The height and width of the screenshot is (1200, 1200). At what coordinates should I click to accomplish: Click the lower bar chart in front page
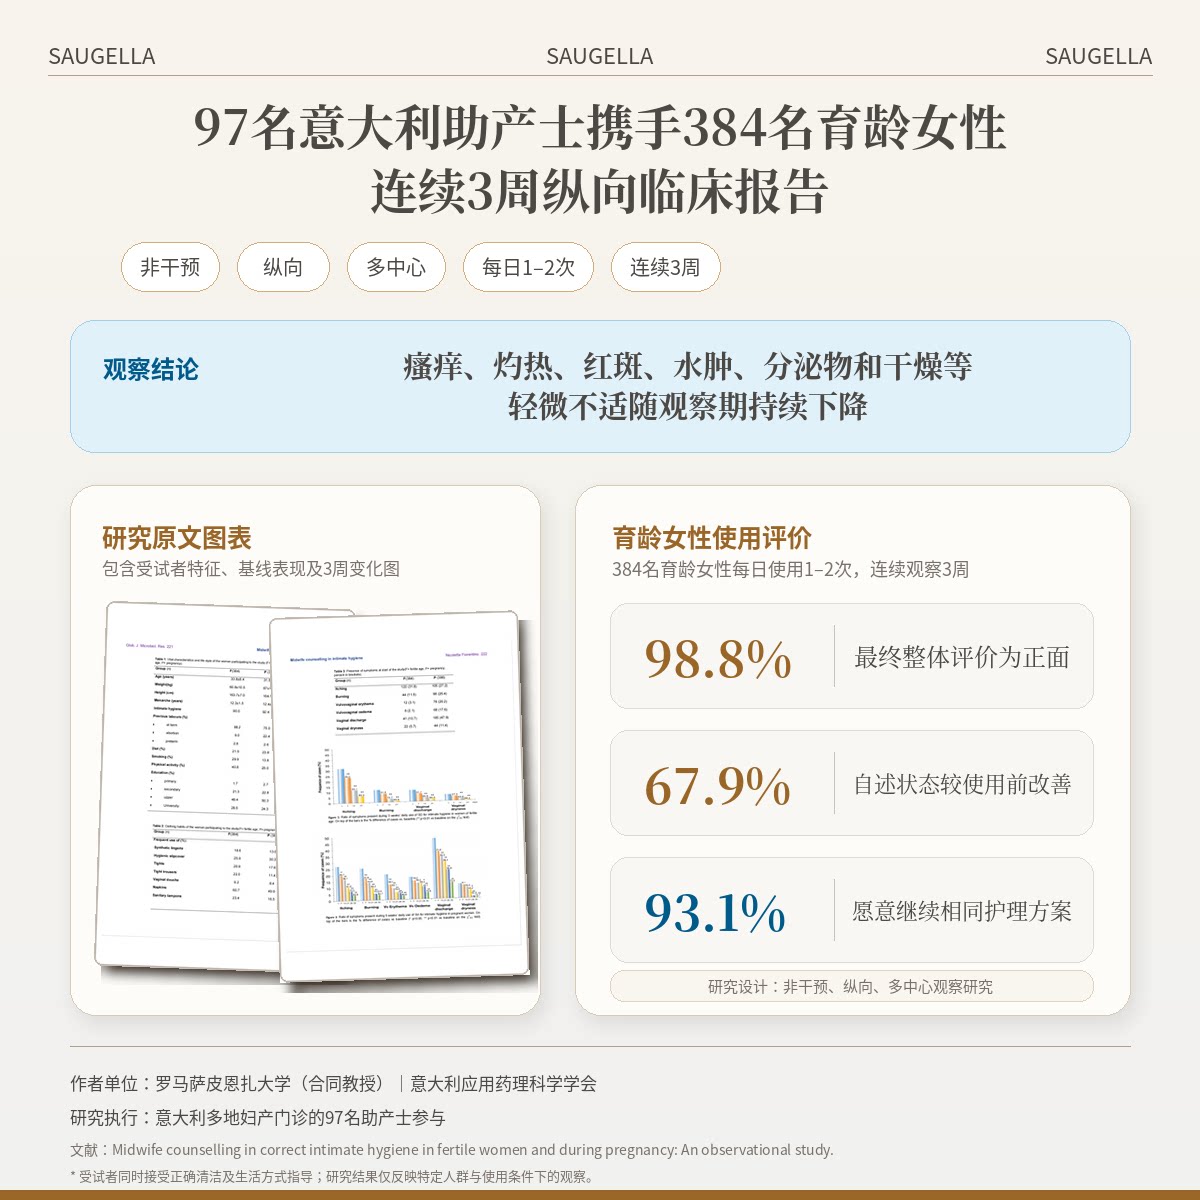pyautogui.click(x=400, y=872)
